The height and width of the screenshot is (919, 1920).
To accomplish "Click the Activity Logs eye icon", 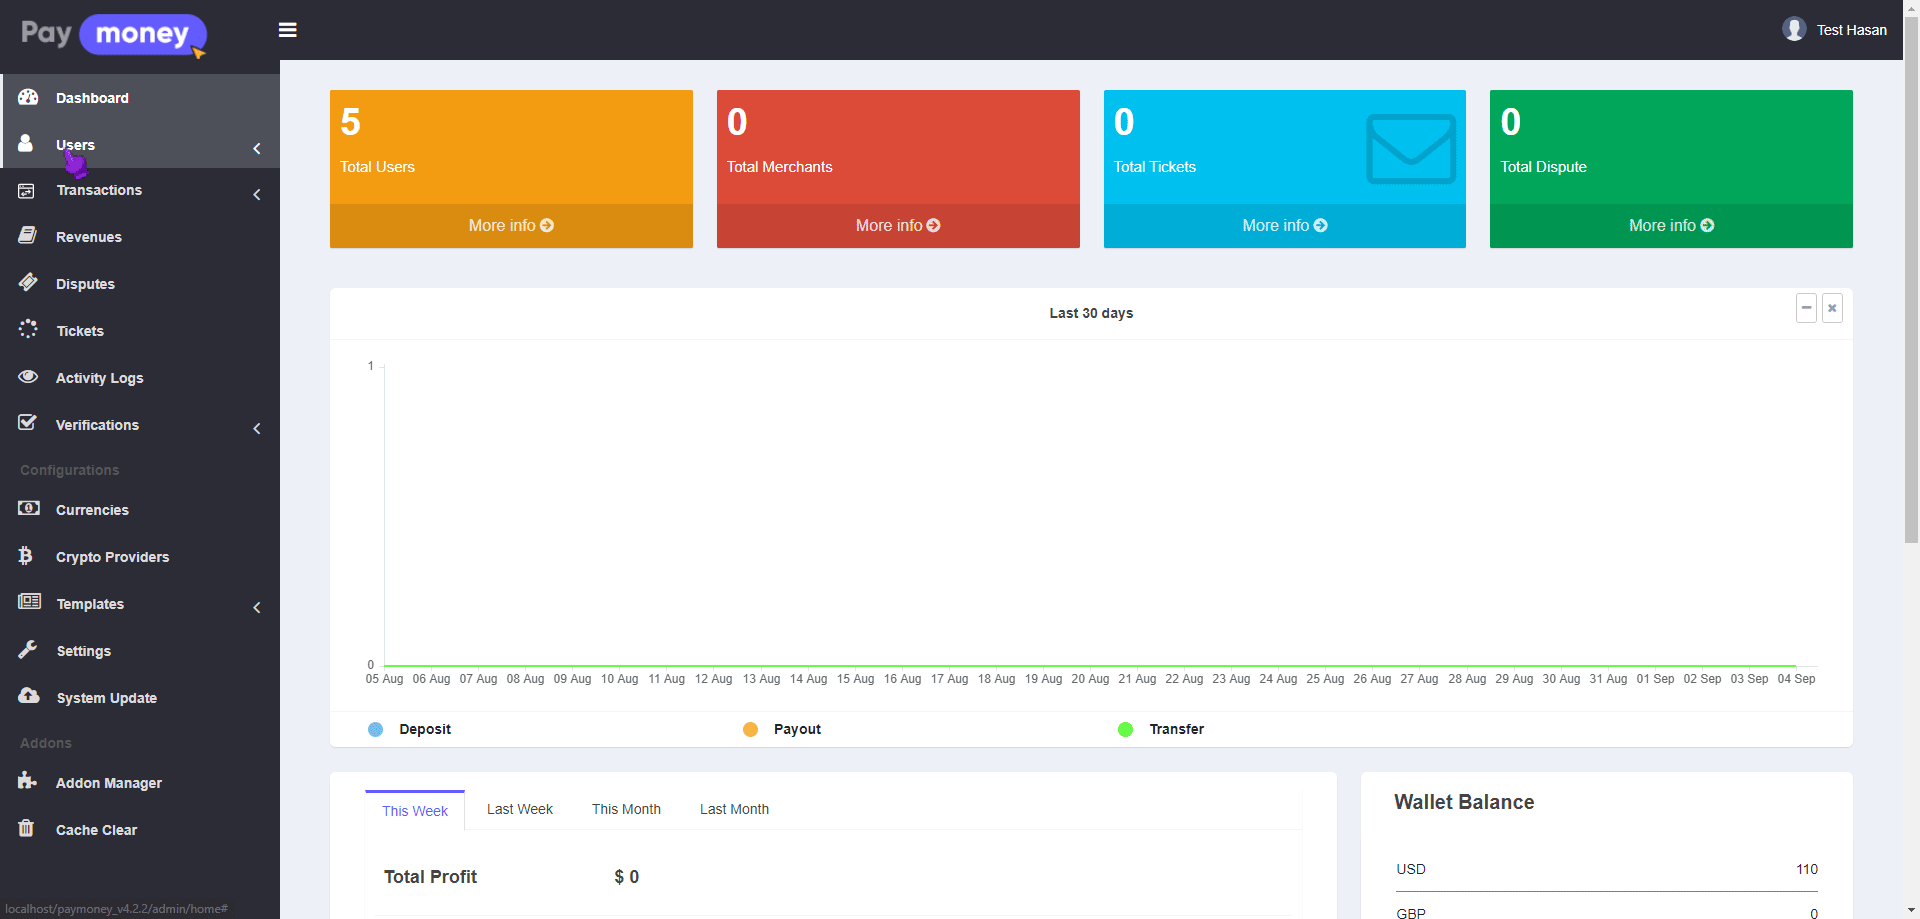I will pos(28,377).
